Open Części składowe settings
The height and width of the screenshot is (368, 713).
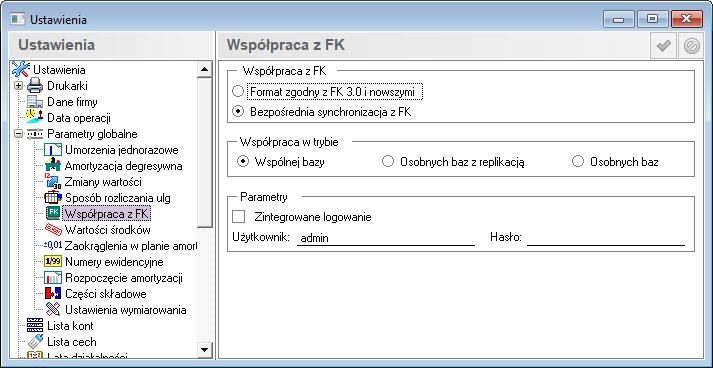point(105,294)
